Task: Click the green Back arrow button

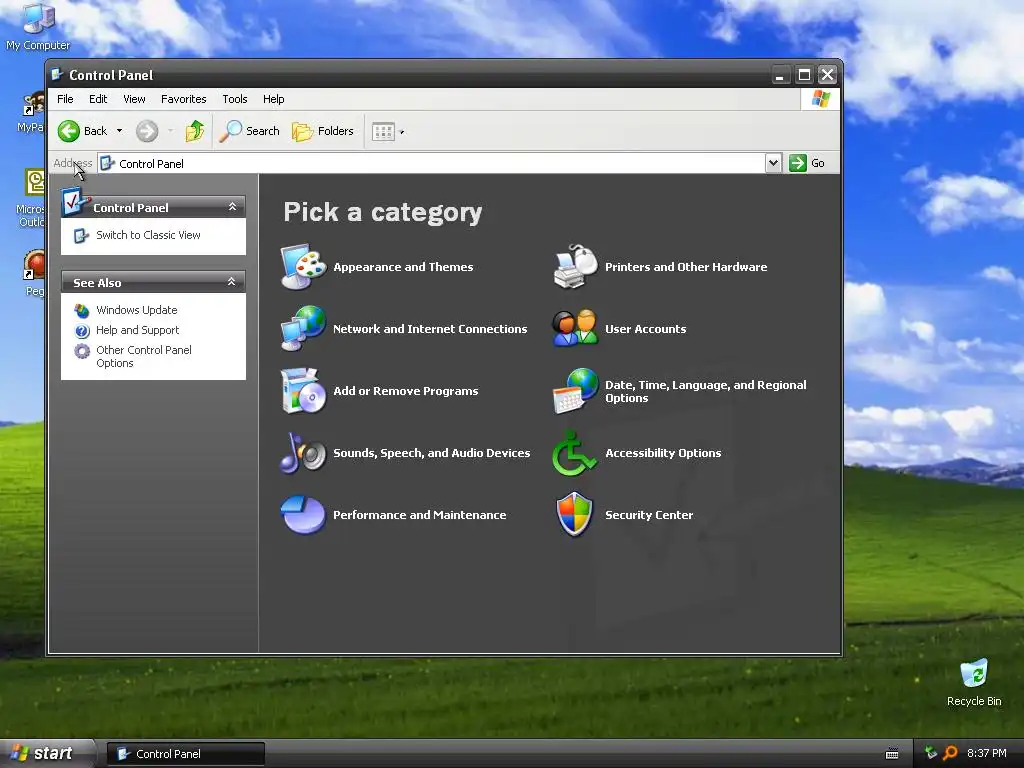Action: [x=69, y=131]
